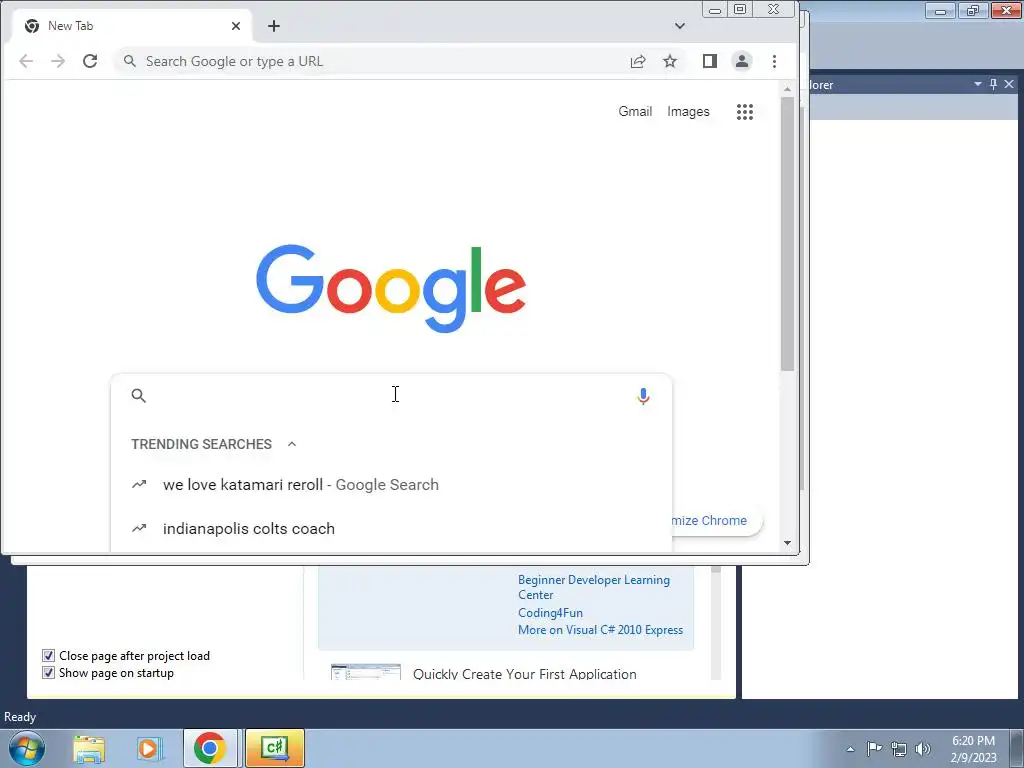Click Chrome scrollbar down arrow
Screen dimensions: 1024x768
788,543
